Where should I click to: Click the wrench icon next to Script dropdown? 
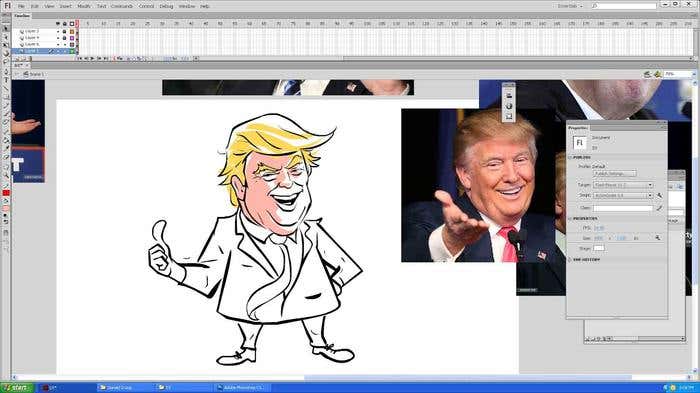660,196
